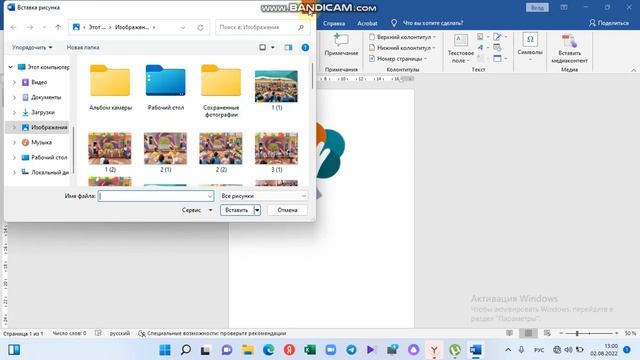Click the zoom out minus button

click(x=561, y=333)
